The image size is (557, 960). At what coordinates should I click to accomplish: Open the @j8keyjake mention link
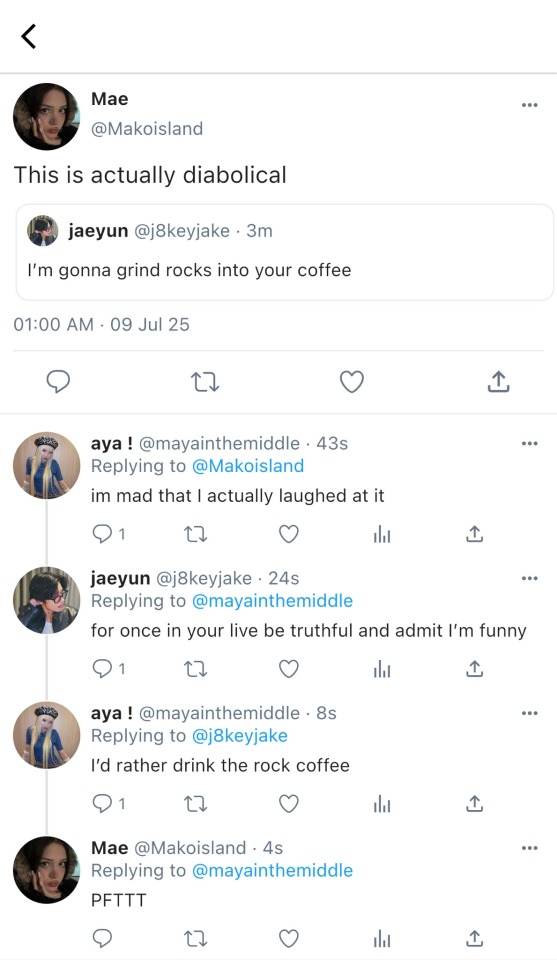[240, 735]
